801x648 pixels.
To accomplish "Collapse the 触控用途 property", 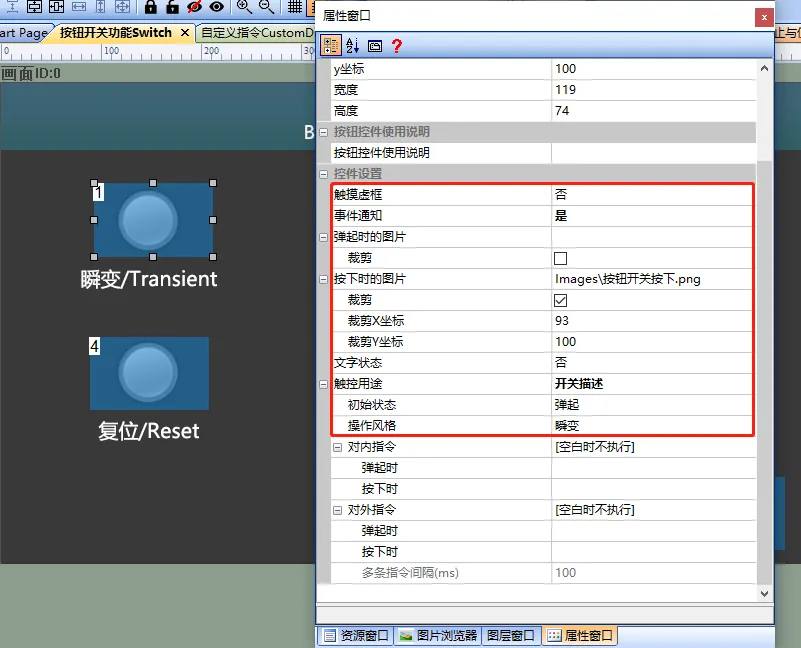I will pyautogui.click(x=323, y=384).
